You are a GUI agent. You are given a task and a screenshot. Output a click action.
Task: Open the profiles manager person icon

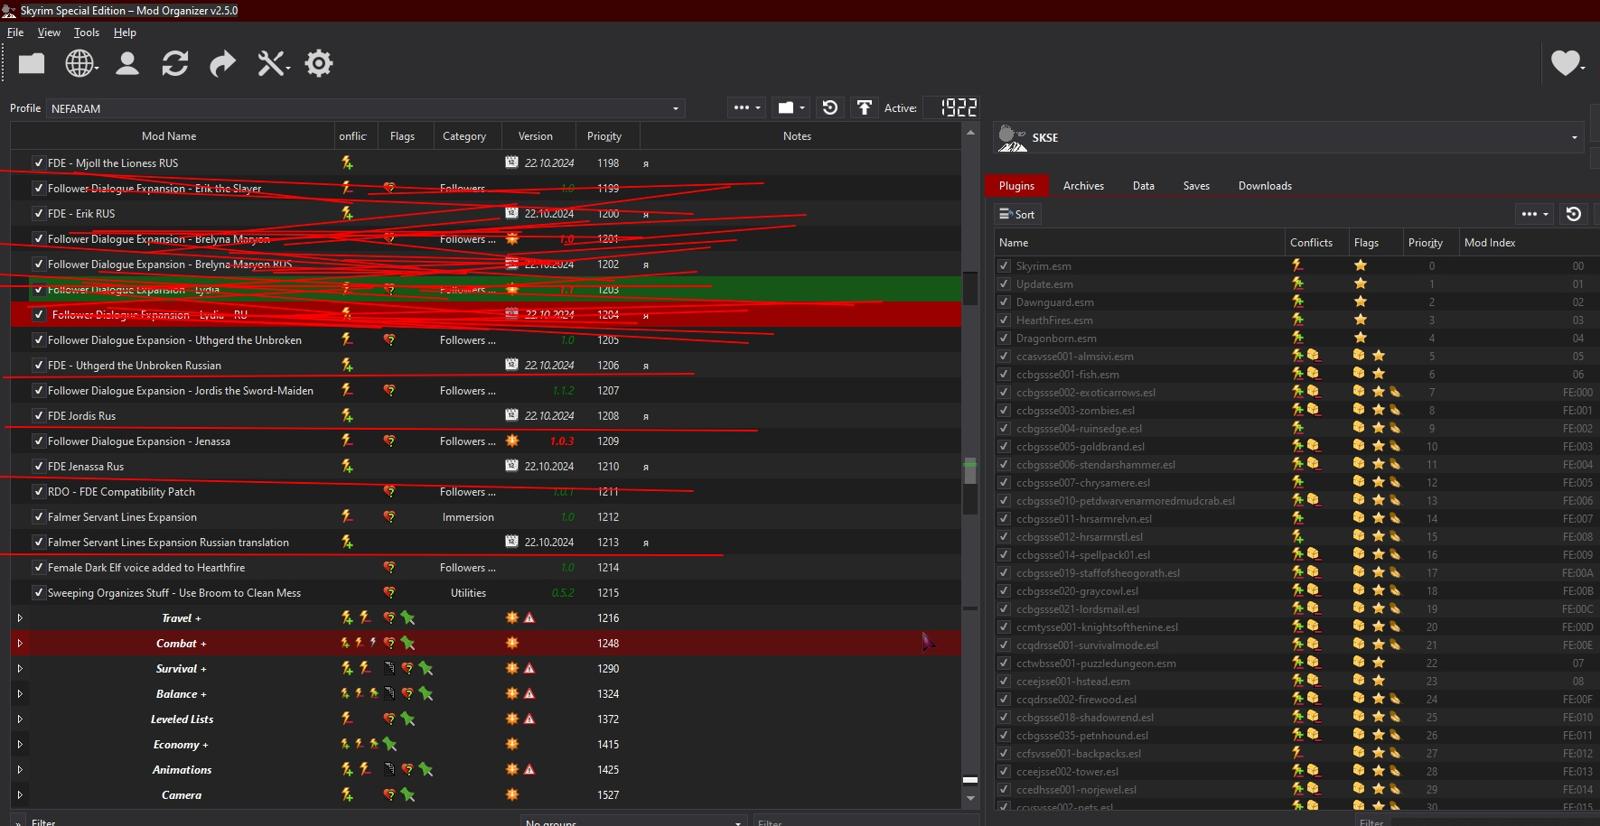click(x=127, y=64)
